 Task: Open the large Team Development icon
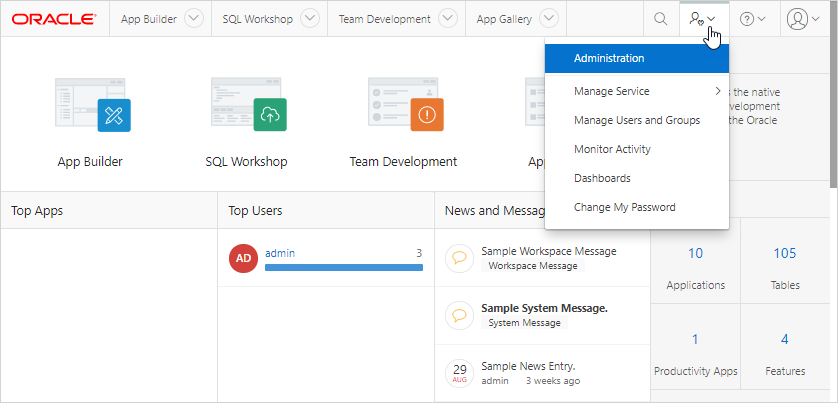pos(406,105)
